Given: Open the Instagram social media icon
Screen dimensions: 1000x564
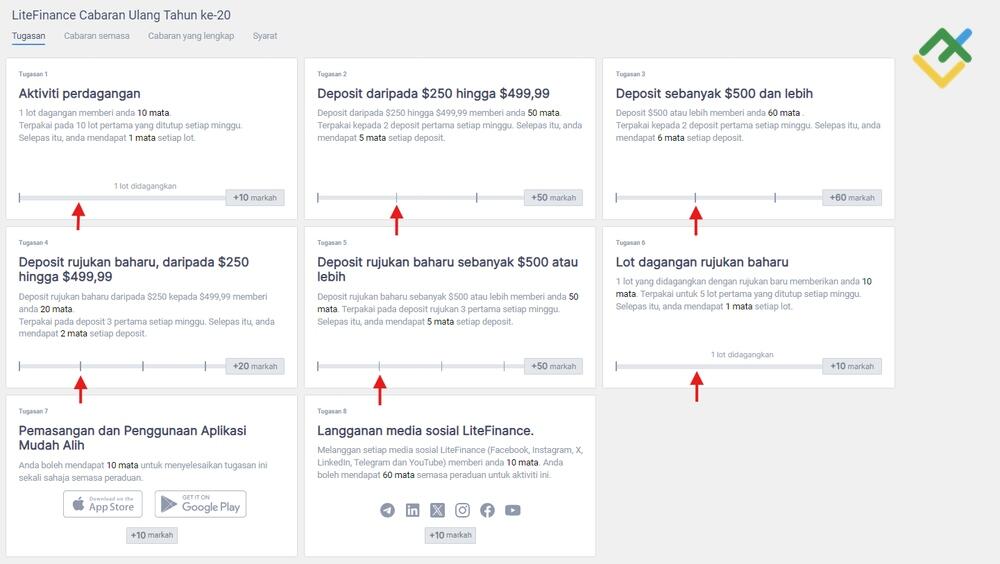Looking at the screenshot, I should (x=462, y=510).
